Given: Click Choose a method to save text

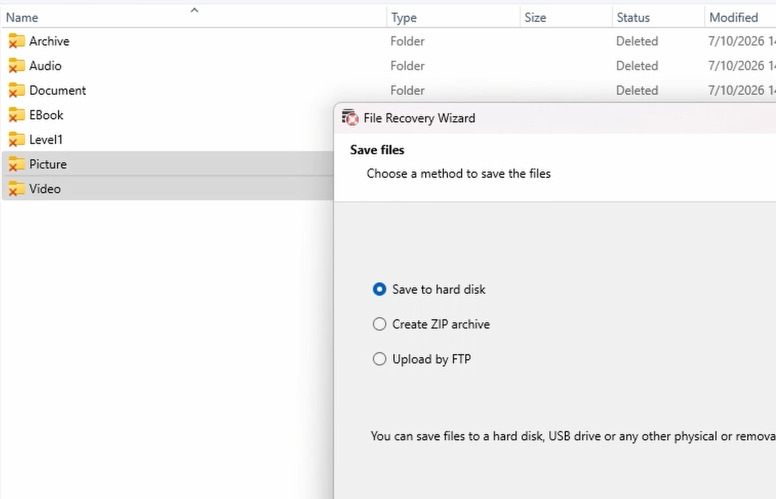Looking at the screenshot, I should pyautogui.click(x=459, y=174).
